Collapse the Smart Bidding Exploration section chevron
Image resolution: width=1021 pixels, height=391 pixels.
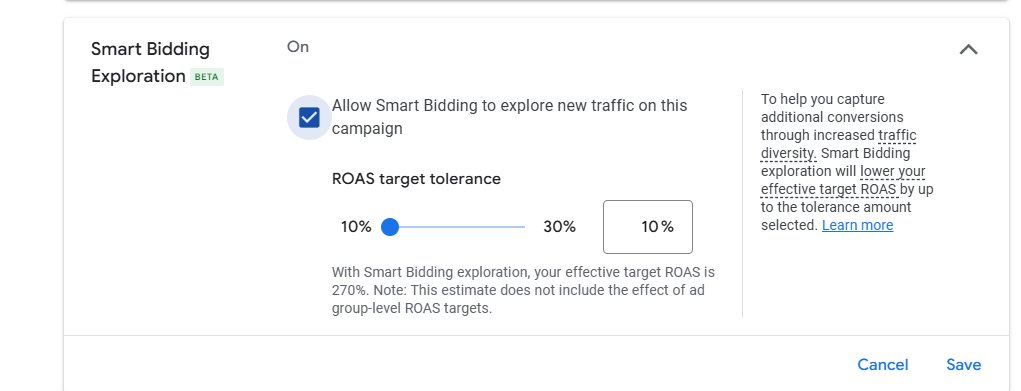click(968, 50)
